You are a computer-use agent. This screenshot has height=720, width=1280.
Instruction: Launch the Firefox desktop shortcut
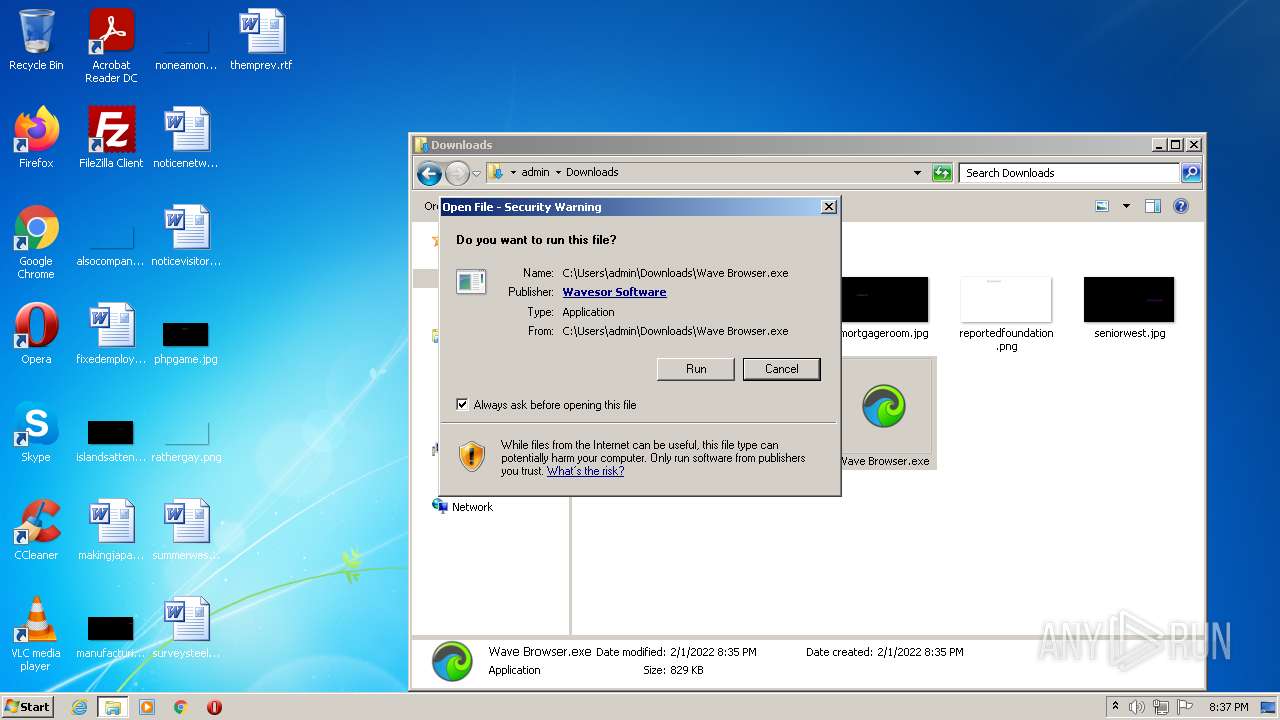[x=36, y=138]
